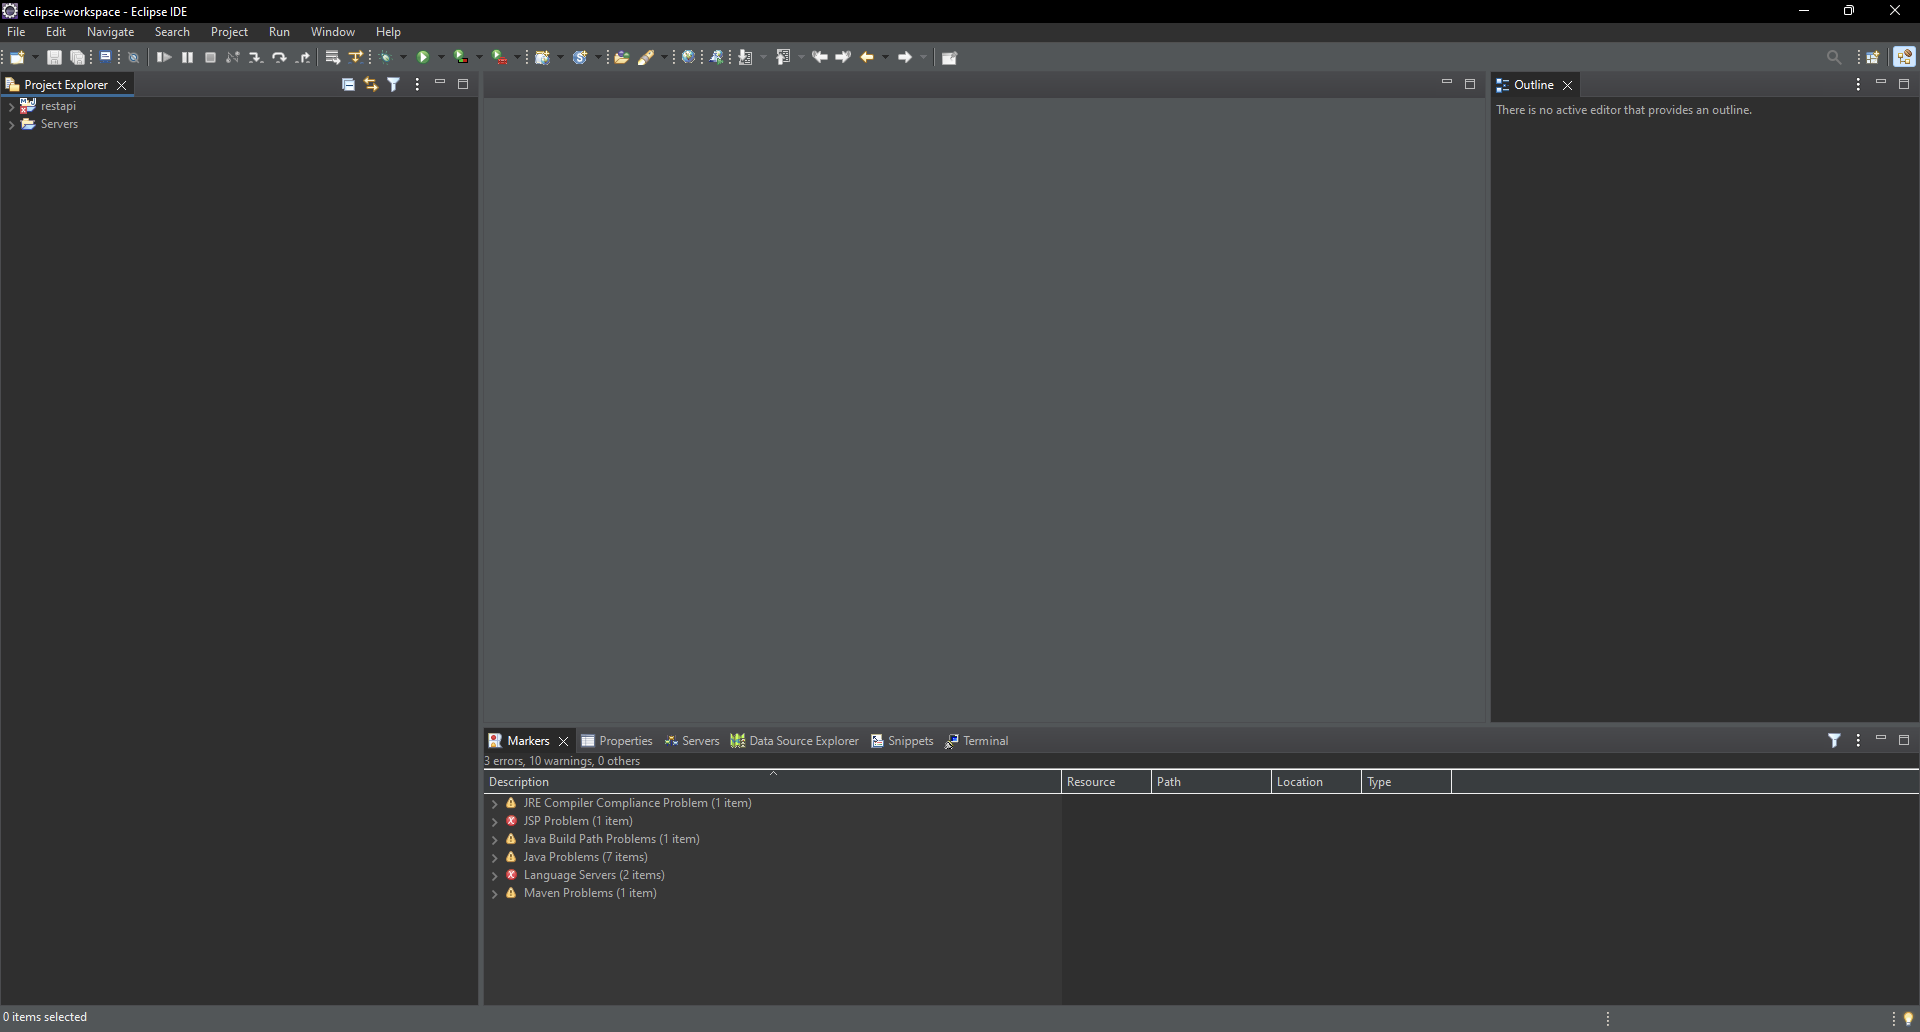Launch the Debug tool from the toolbar

coord(387,57)
